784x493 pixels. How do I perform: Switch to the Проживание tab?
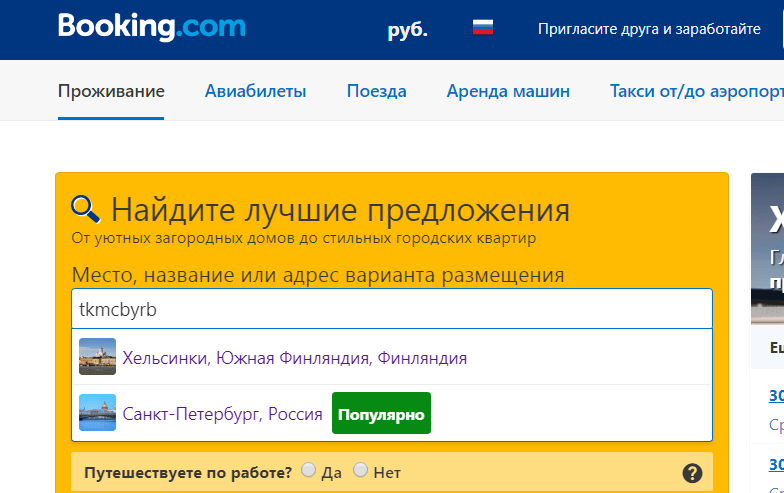111,91
